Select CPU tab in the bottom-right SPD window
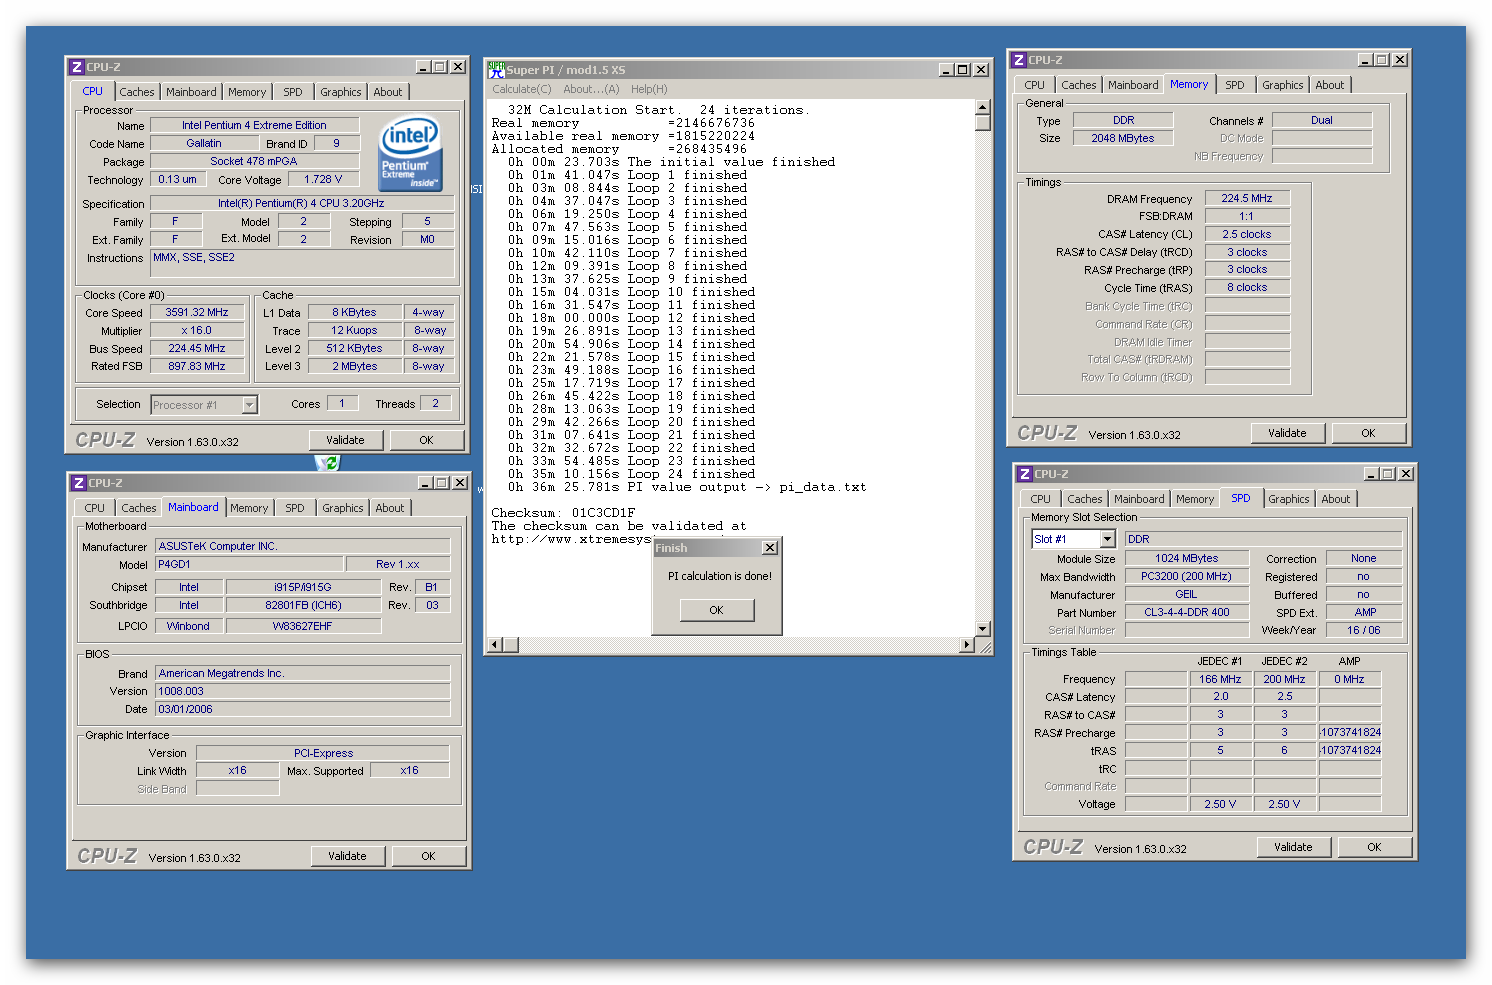 1041,499
